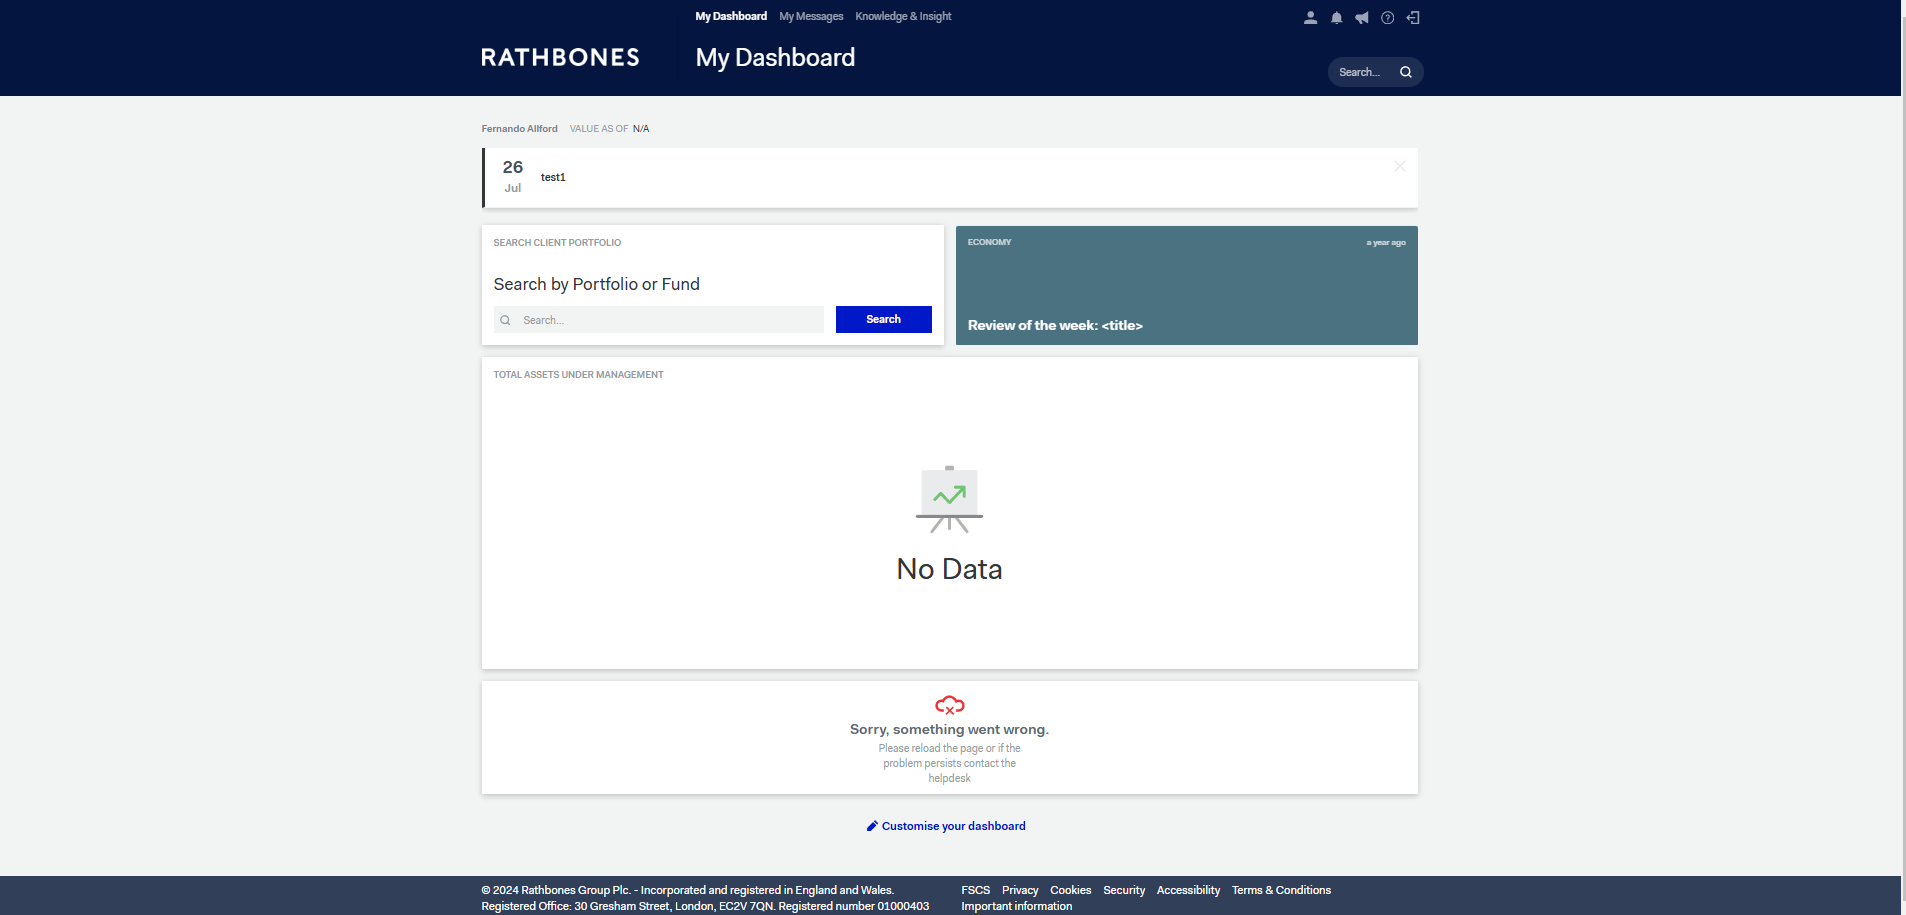Focus the header Search box

(1361, 72)
